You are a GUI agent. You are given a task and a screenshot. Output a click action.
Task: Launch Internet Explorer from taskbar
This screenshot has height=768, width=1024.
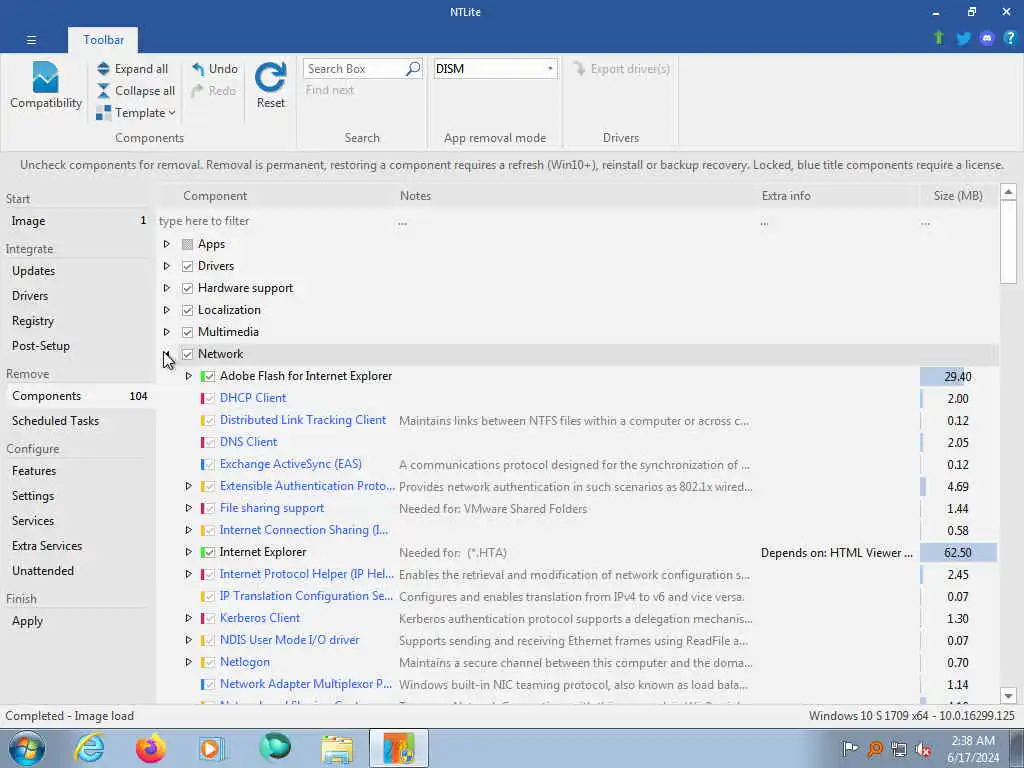tap(89, 748)
